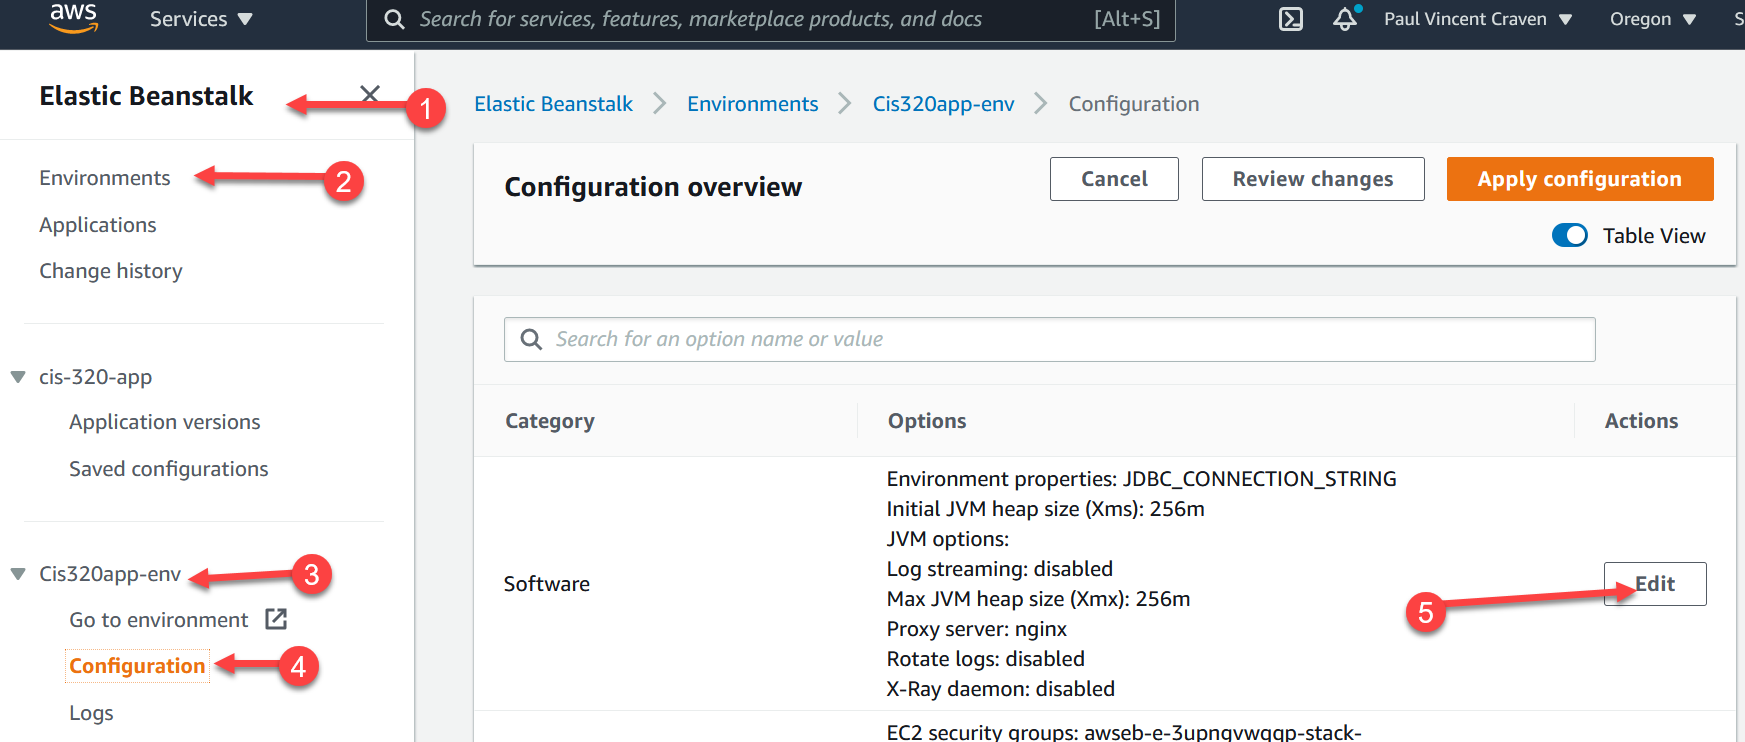This screenshot has width=1745, height=742.
Task: Collapse the Cis320app-env tree section
Action: 18,574
